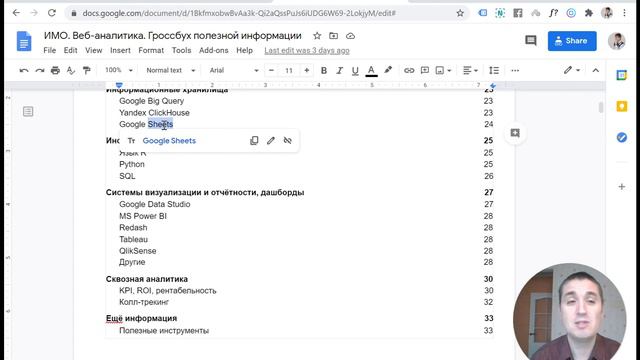Open the Edit menu
Viewport: 640px width, 360px height.
pyautogui.click(x=70, y=51)
